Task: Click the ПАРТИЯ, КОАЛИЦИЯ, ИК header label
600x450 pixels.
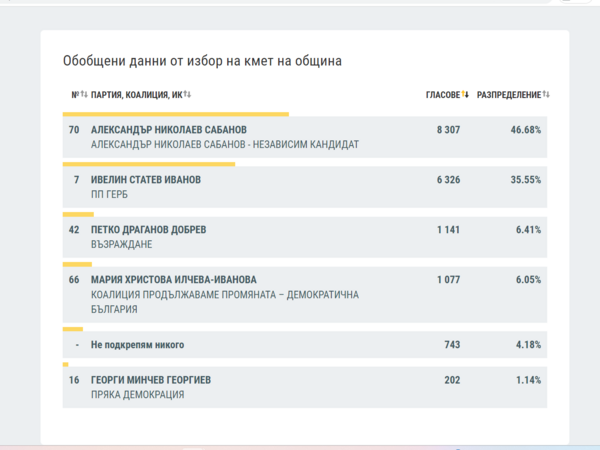Action: tap(136, 95)
